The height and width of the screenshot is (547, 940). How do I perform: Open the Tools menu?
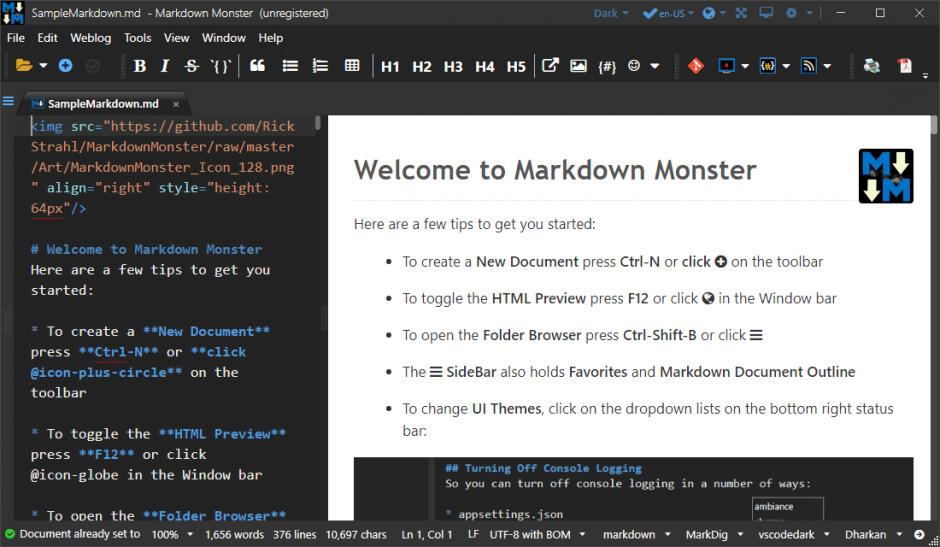137,38
